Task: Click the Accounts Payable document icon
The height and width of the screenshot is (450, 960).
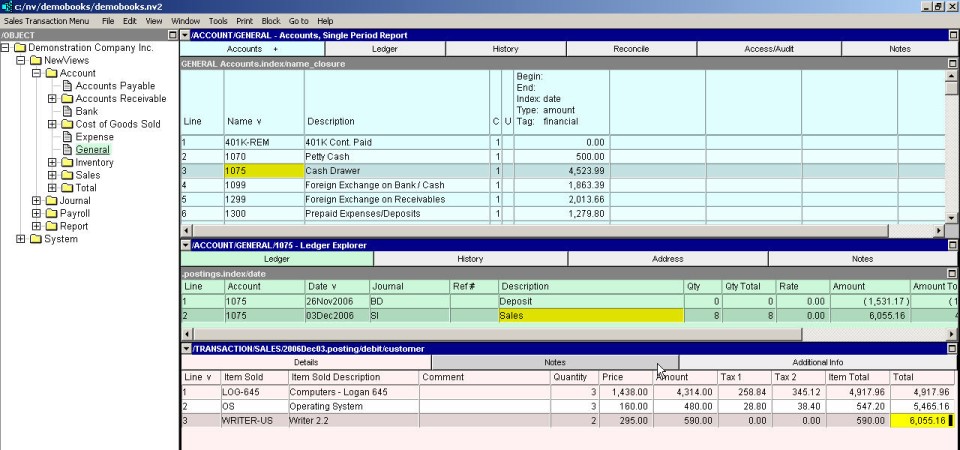Action: [x=67, y=86]
